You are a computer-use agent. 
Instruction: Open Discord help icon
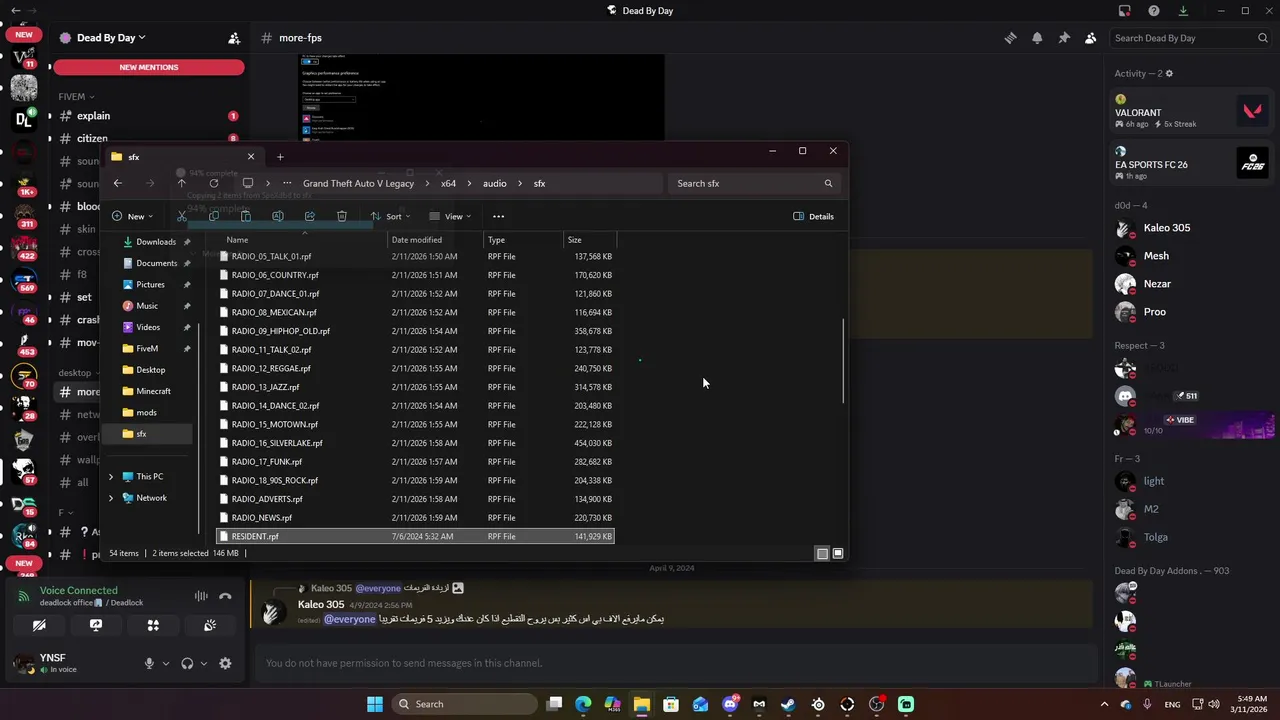pyautogui.click(x=1154, y=11)
